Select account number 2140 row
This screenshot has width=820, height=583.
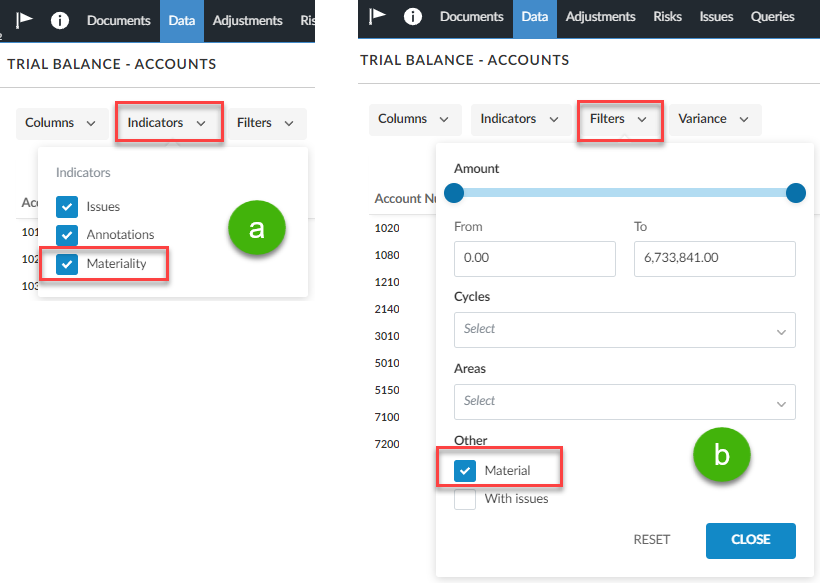pyautogui.click(x=387, y=309)
